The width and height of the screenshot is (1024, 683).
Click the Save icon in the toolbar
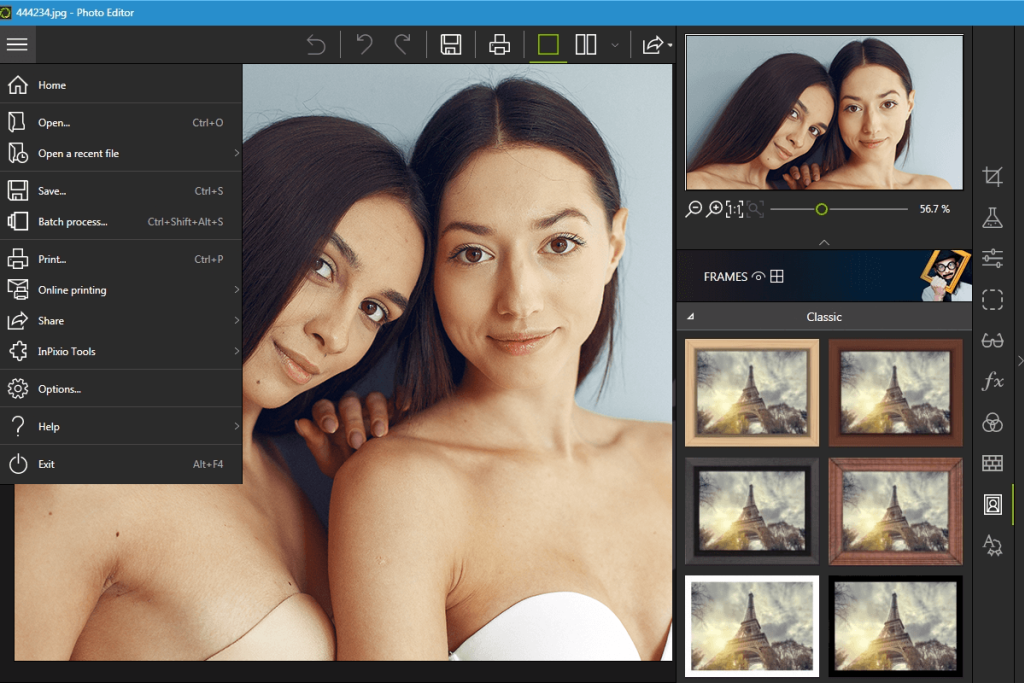[451, 44]
